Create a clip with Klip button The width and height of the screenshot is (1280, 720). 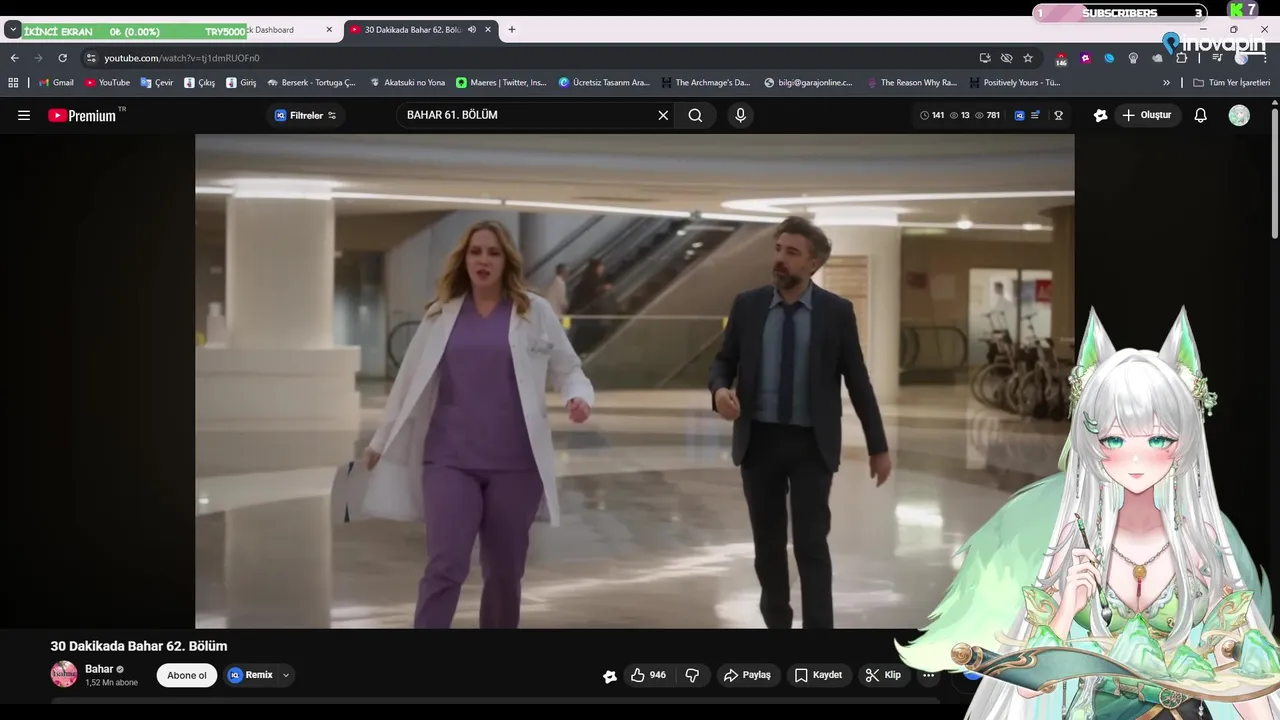pyautogui.click(x=883, y=675)
